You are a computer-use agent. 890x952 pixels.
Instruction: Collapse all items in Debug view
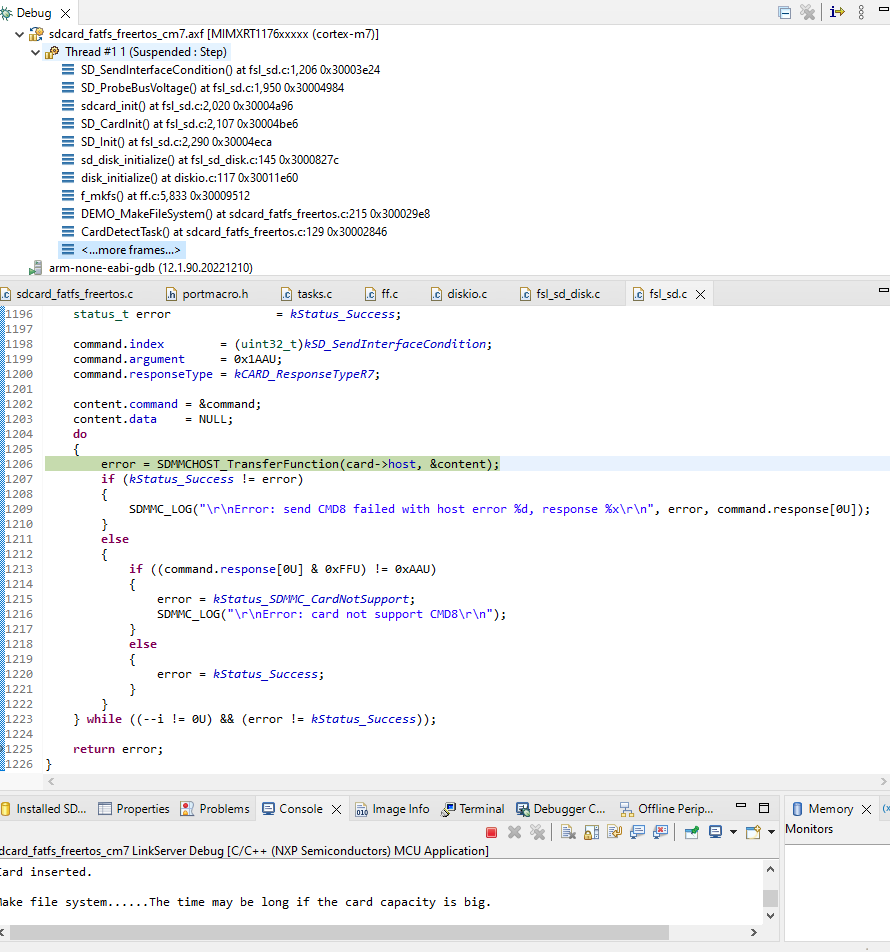pos(784,12)
